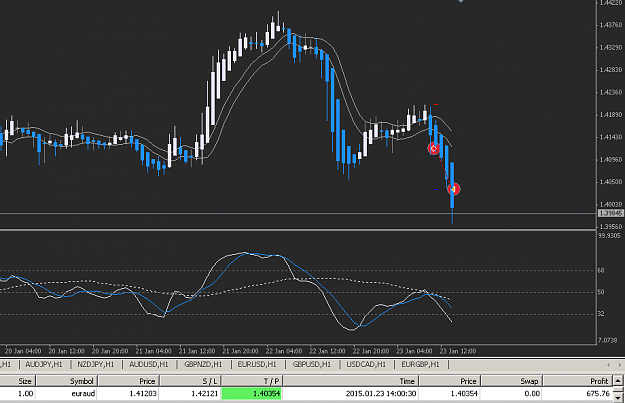Click the 1.42360 price scale label
This screenshot has height=403, width=625.
[611, 92]
